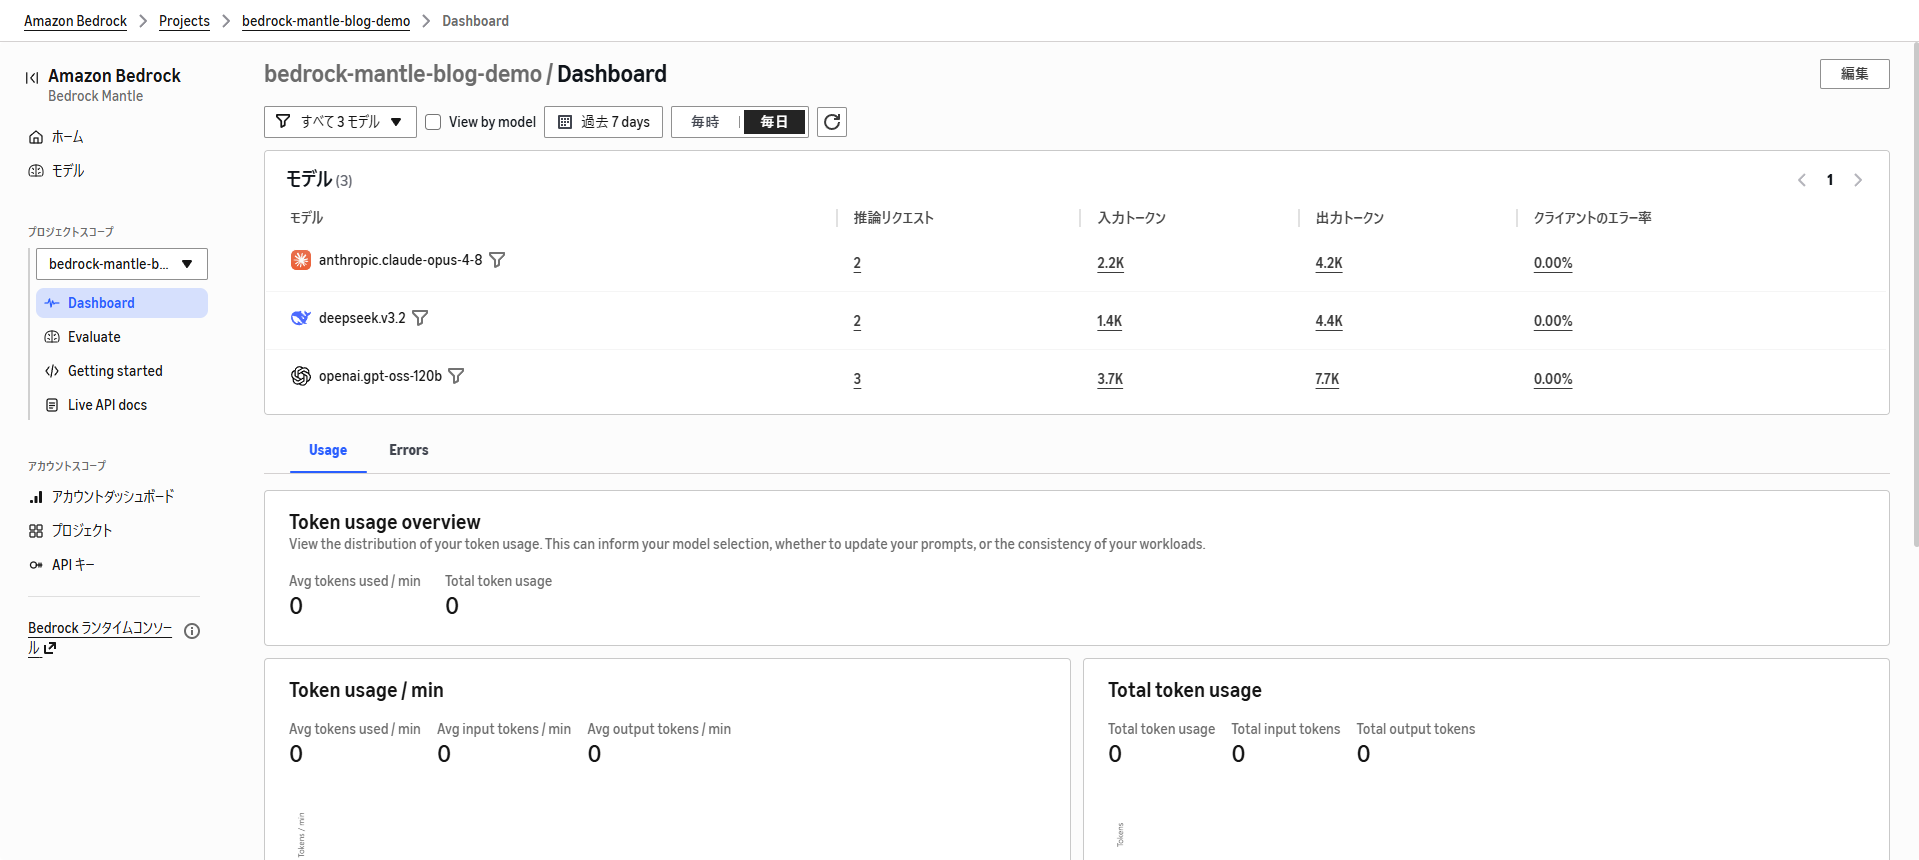The image size is (1919, 860).
Task: Click the info icon beside Bedrock runtime console
Action: [192, 631]
